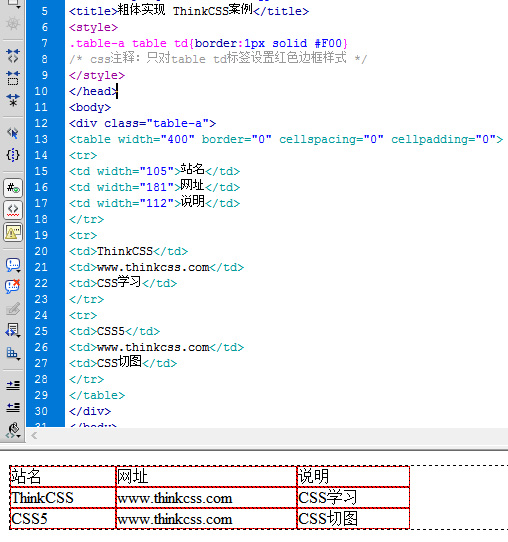Image resolution: width=508 pixels, height=542 pixels.
Task: Click the td width="112" code line
Action: click(154, 202)
